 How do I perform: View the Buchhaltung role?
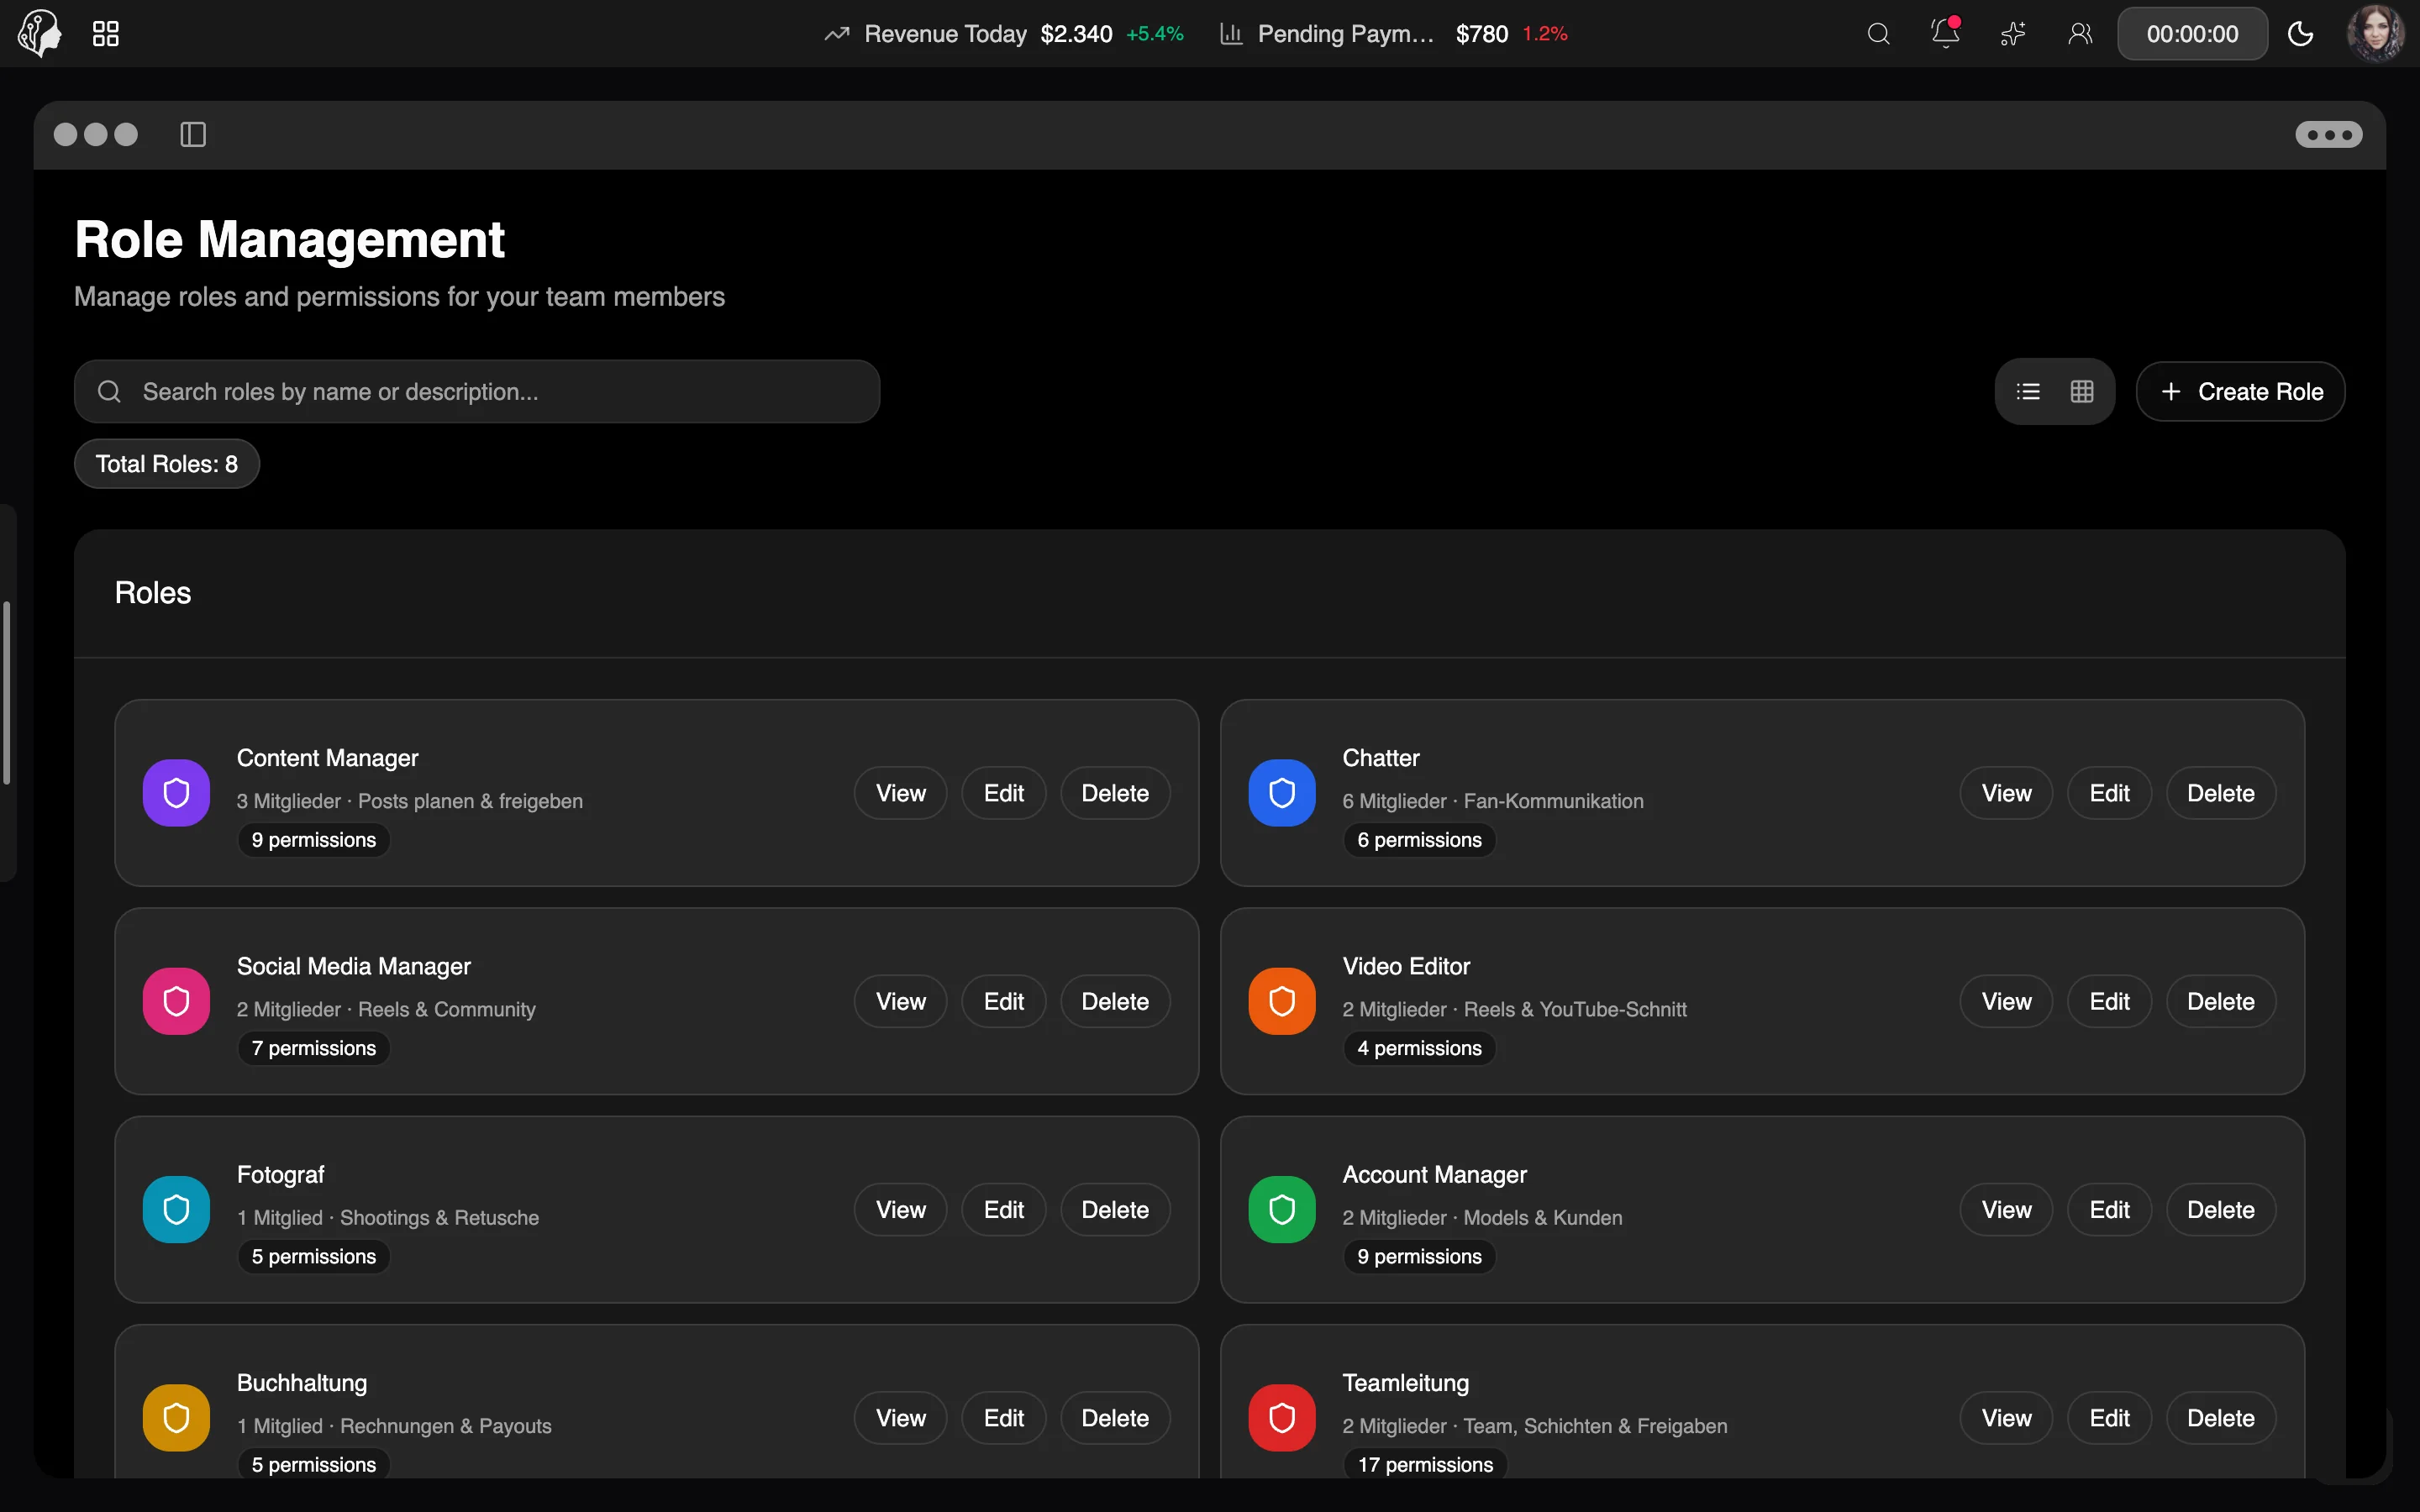[900, 1418]
